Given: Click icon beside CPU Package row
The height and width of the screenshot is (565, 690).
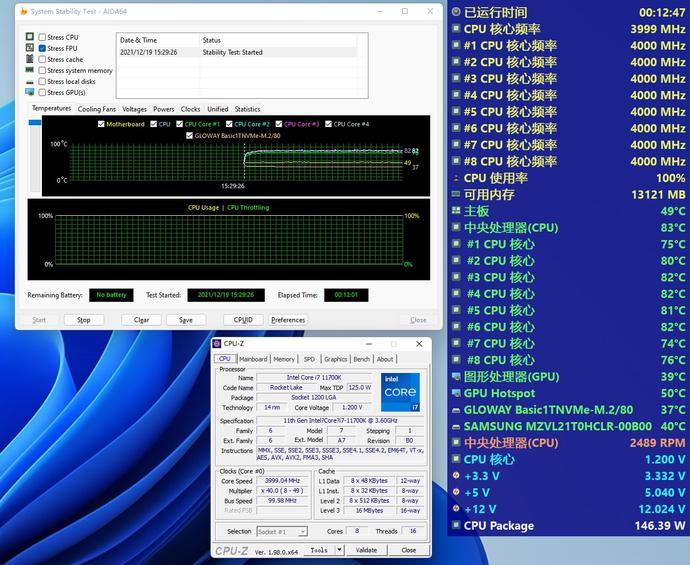Looking at the screenshot, I should [x=456, y=525].
